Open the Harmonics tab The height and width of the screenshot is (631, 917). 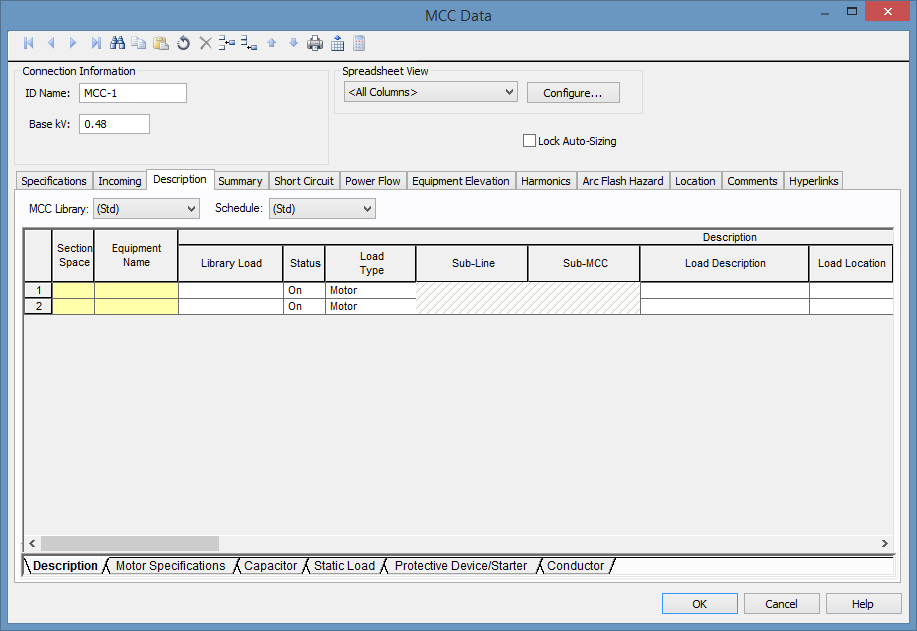click(x=546, y=181)
